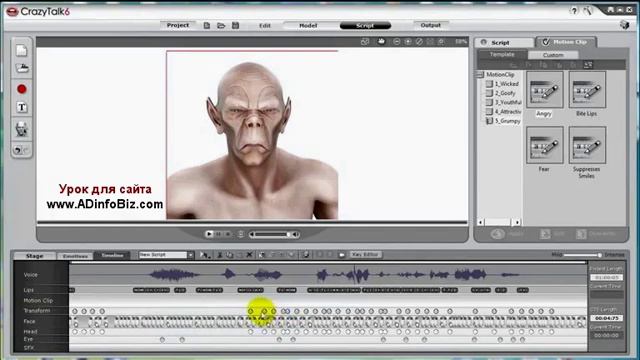Open the Edit menu
The width and height of the screenshot is (640, 360).
pyautogui.click(x=264, y=25)
